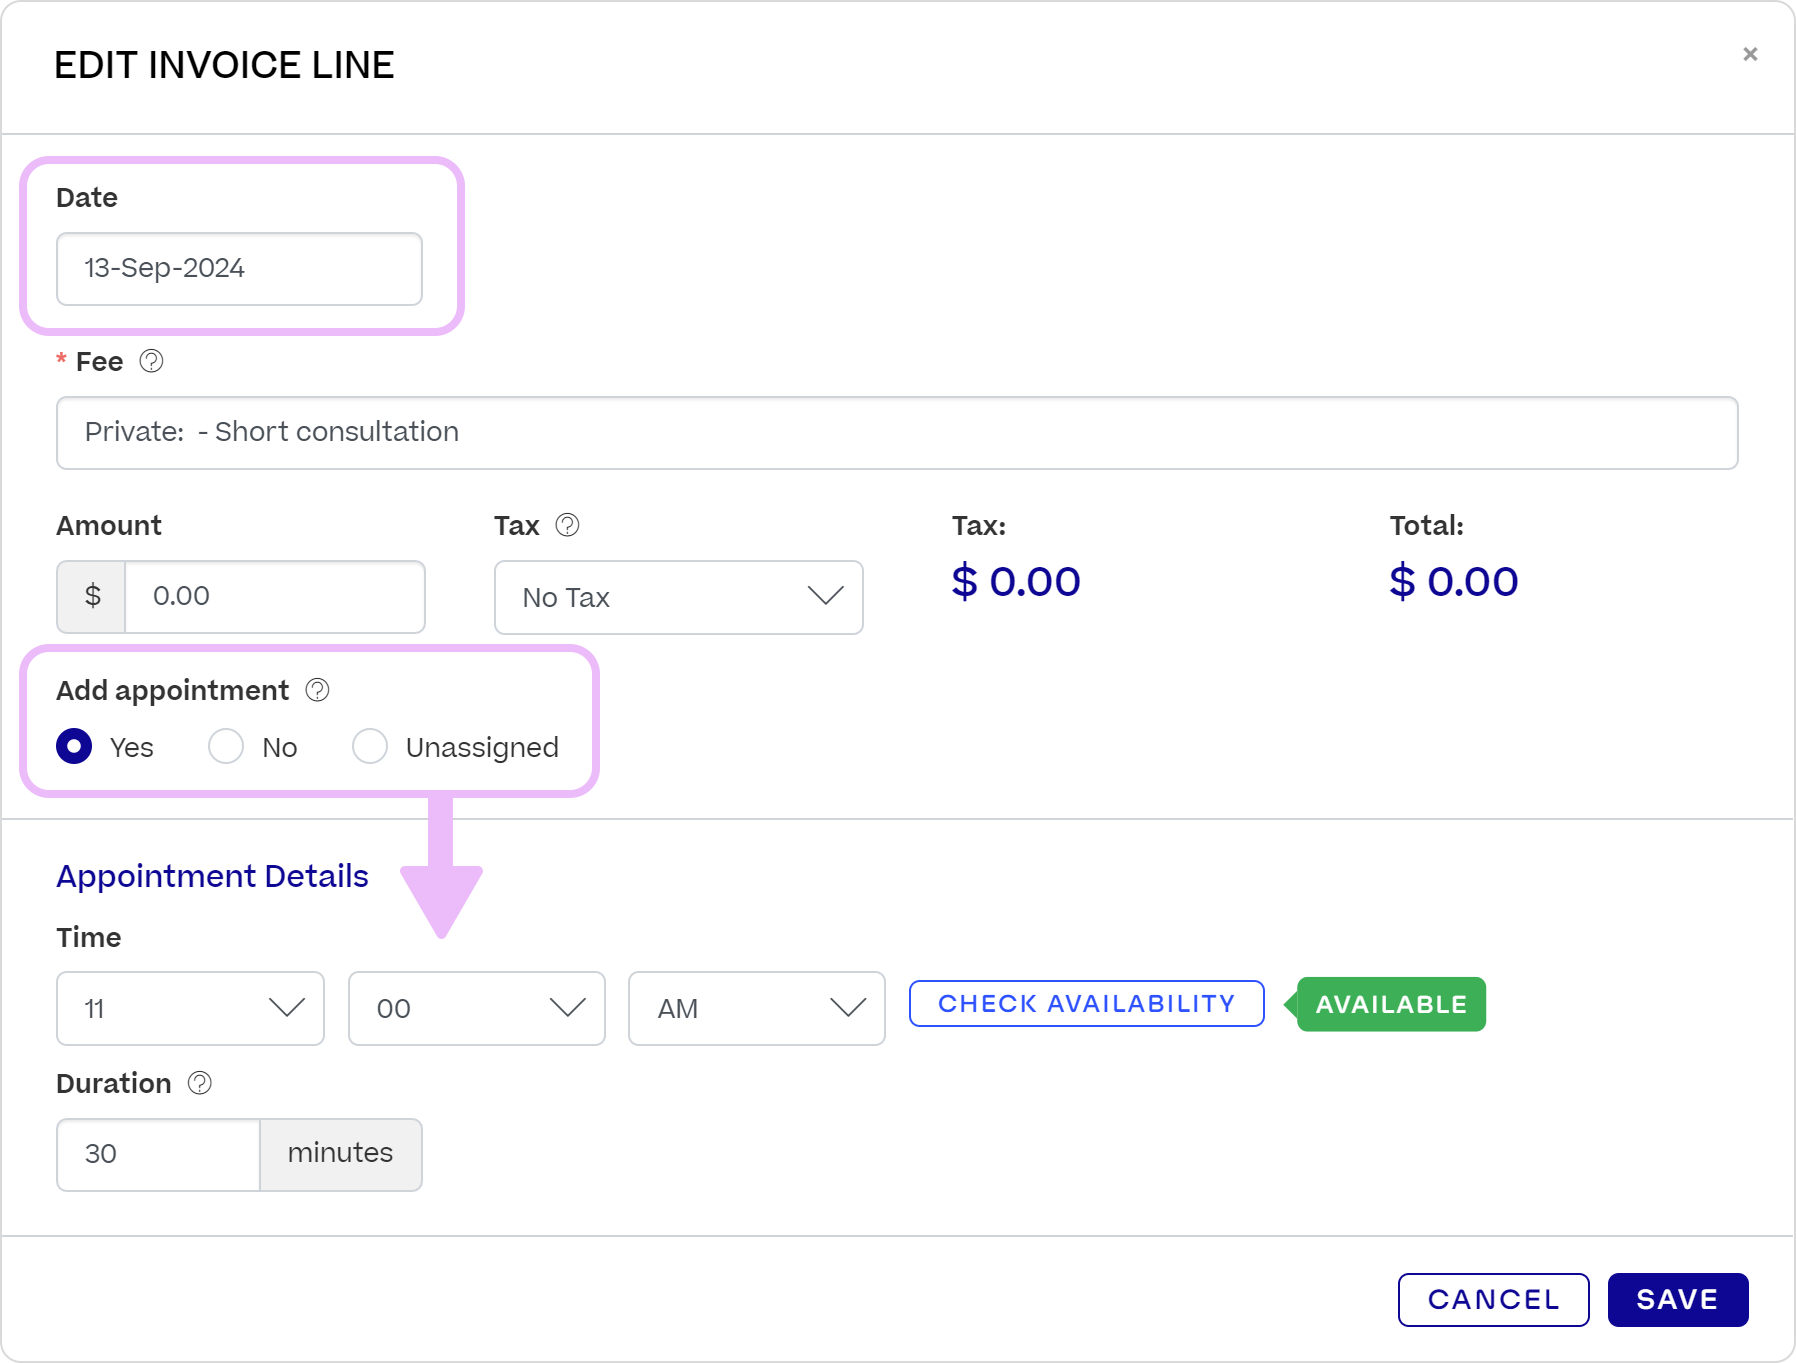Click the Appointment Details heading
The image size is (1796, 1363).
pos(212,876)
